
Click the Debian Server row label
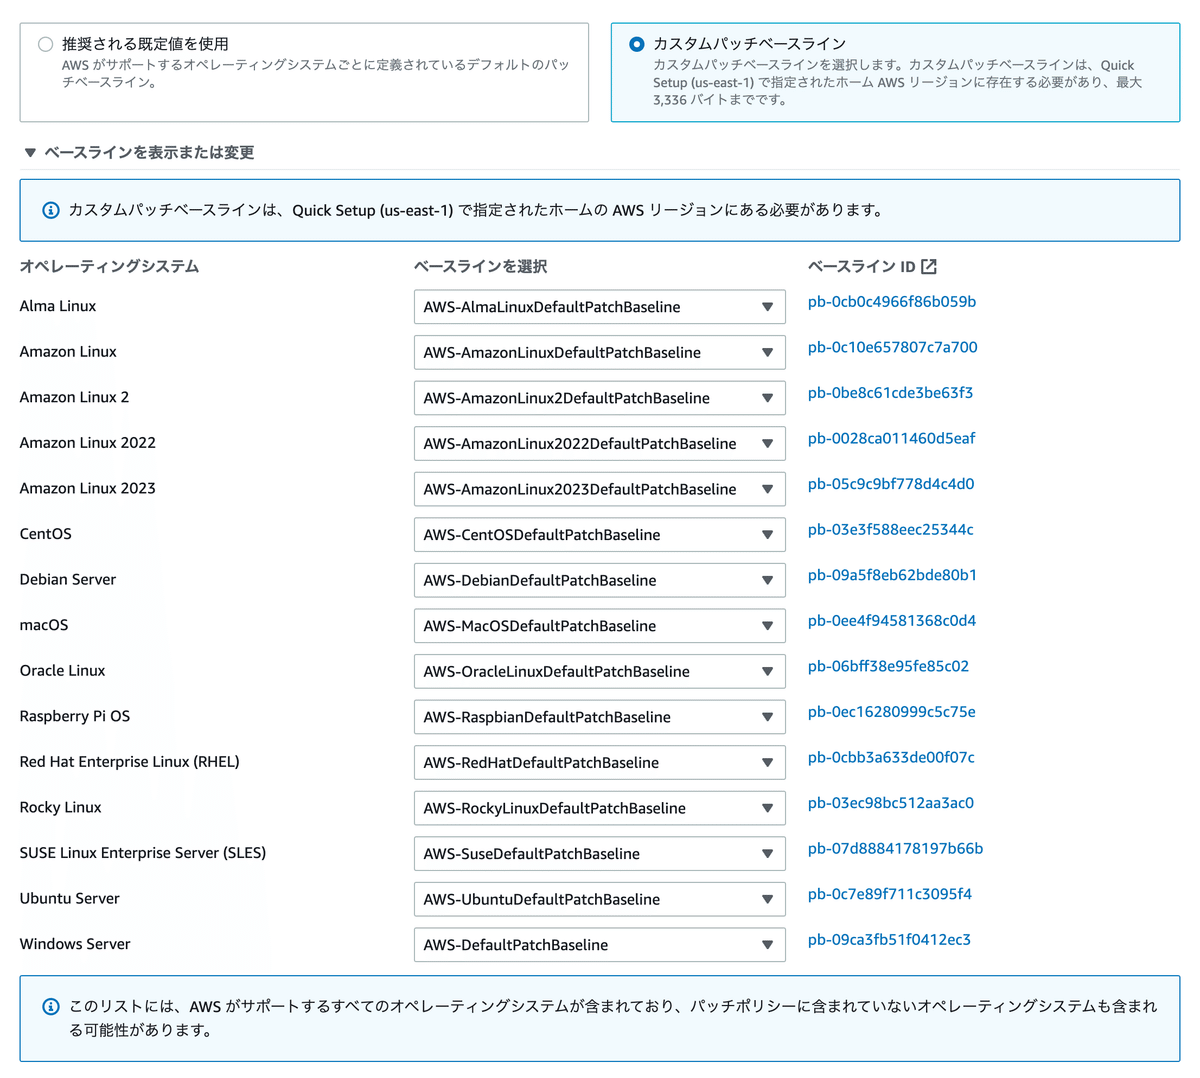pyautogui.click(x=68, y=579)
